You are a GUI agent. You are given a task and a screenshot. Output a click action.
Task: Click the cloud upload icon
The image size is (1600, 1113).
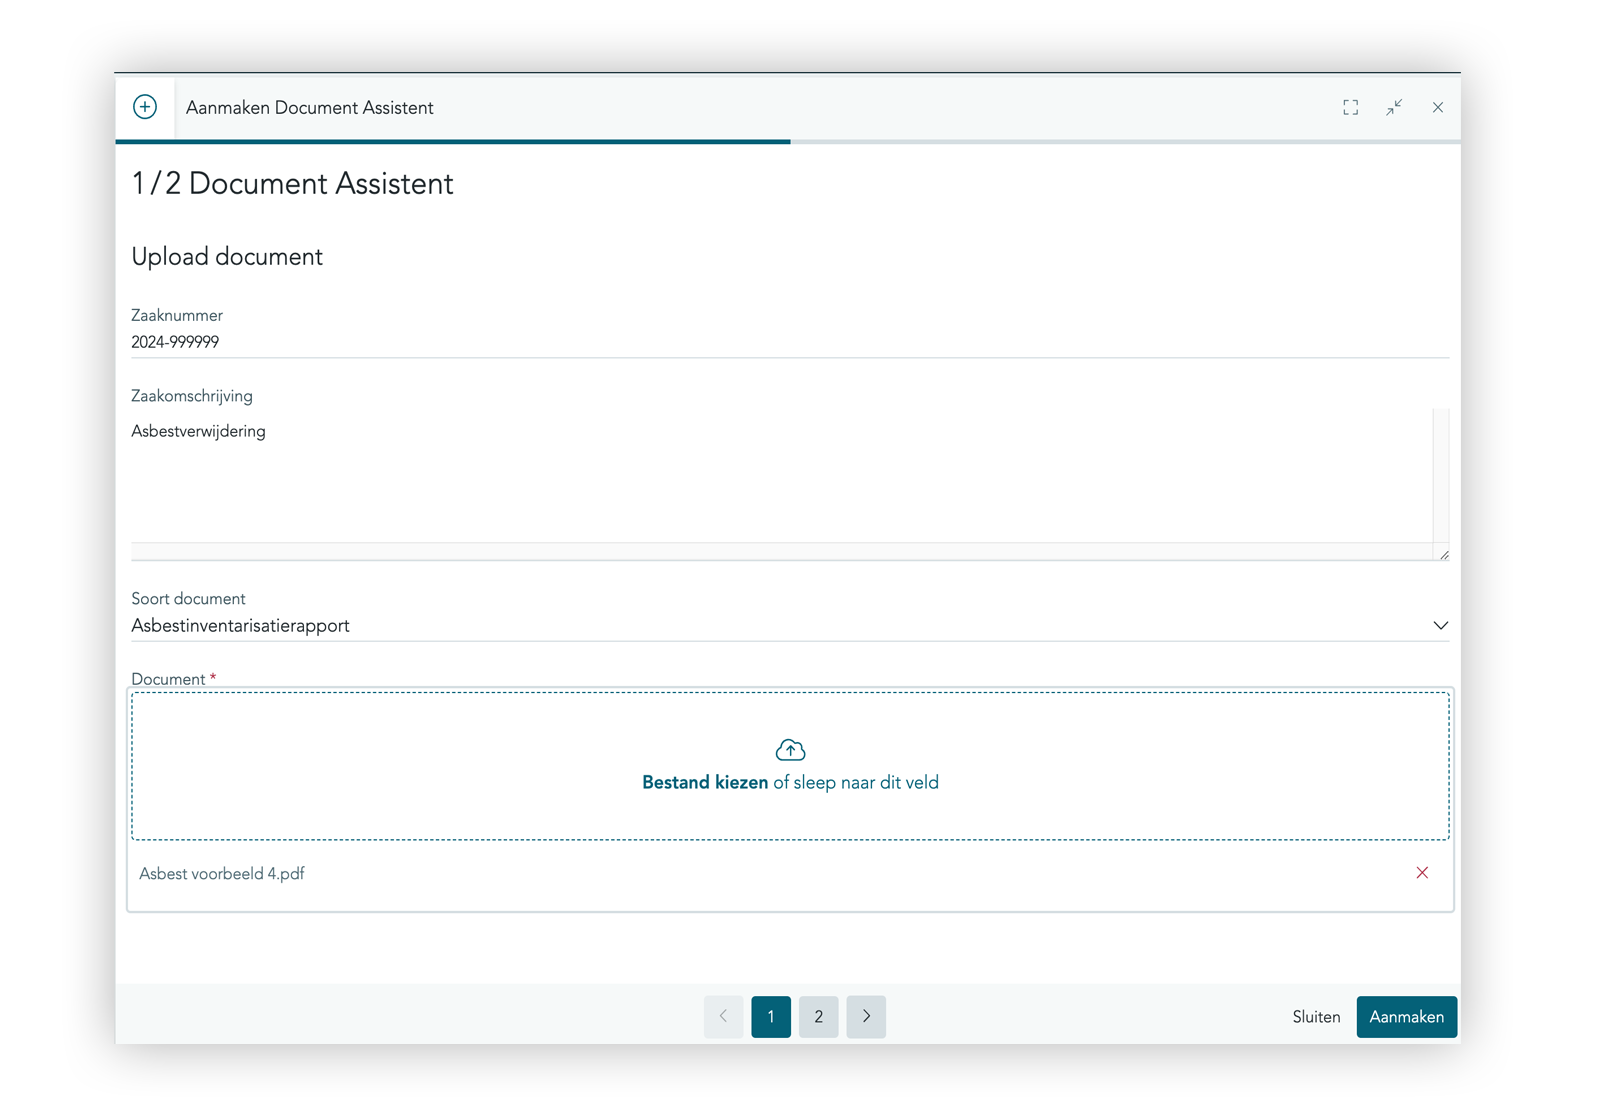click(x=790, y=750)
